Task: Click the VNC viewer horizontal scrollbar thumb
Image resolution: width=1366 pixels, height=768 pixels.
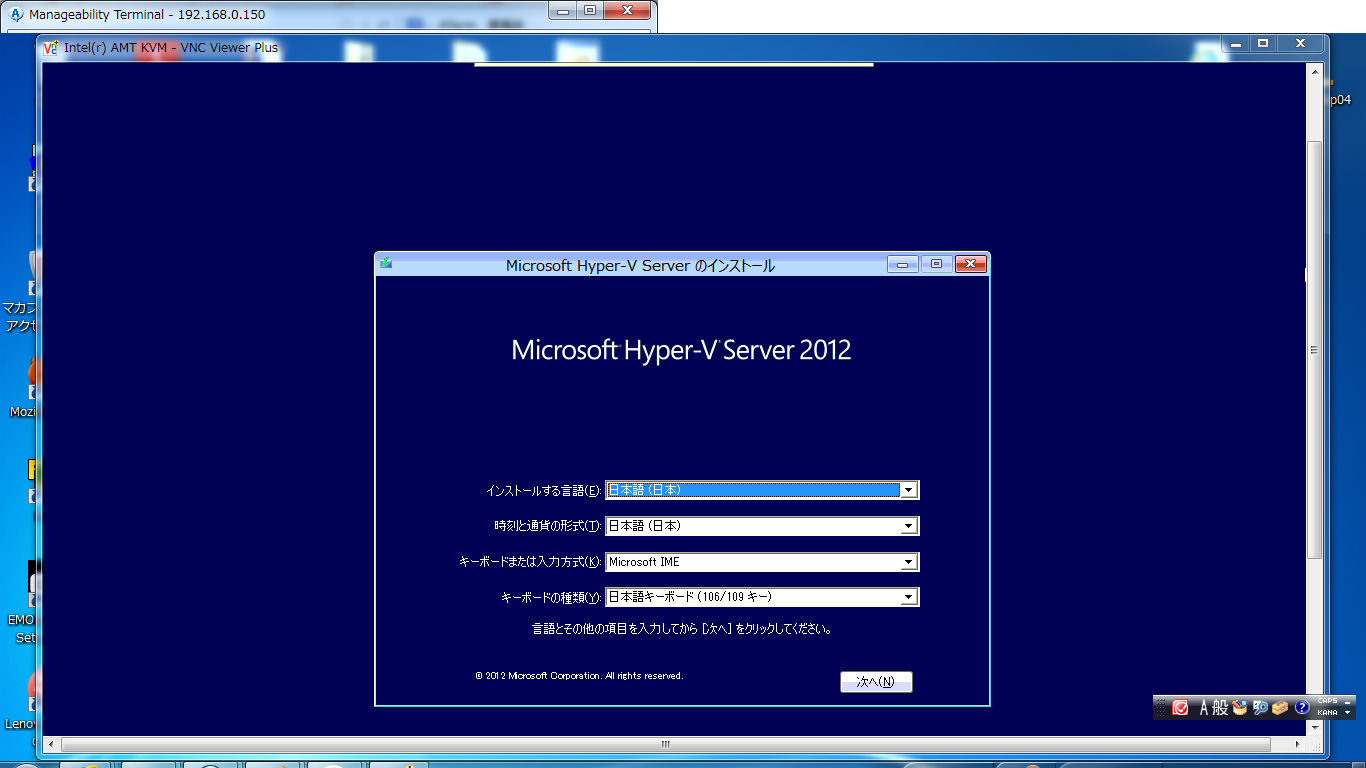Action: pyautogui.click(x=666, y=745)
